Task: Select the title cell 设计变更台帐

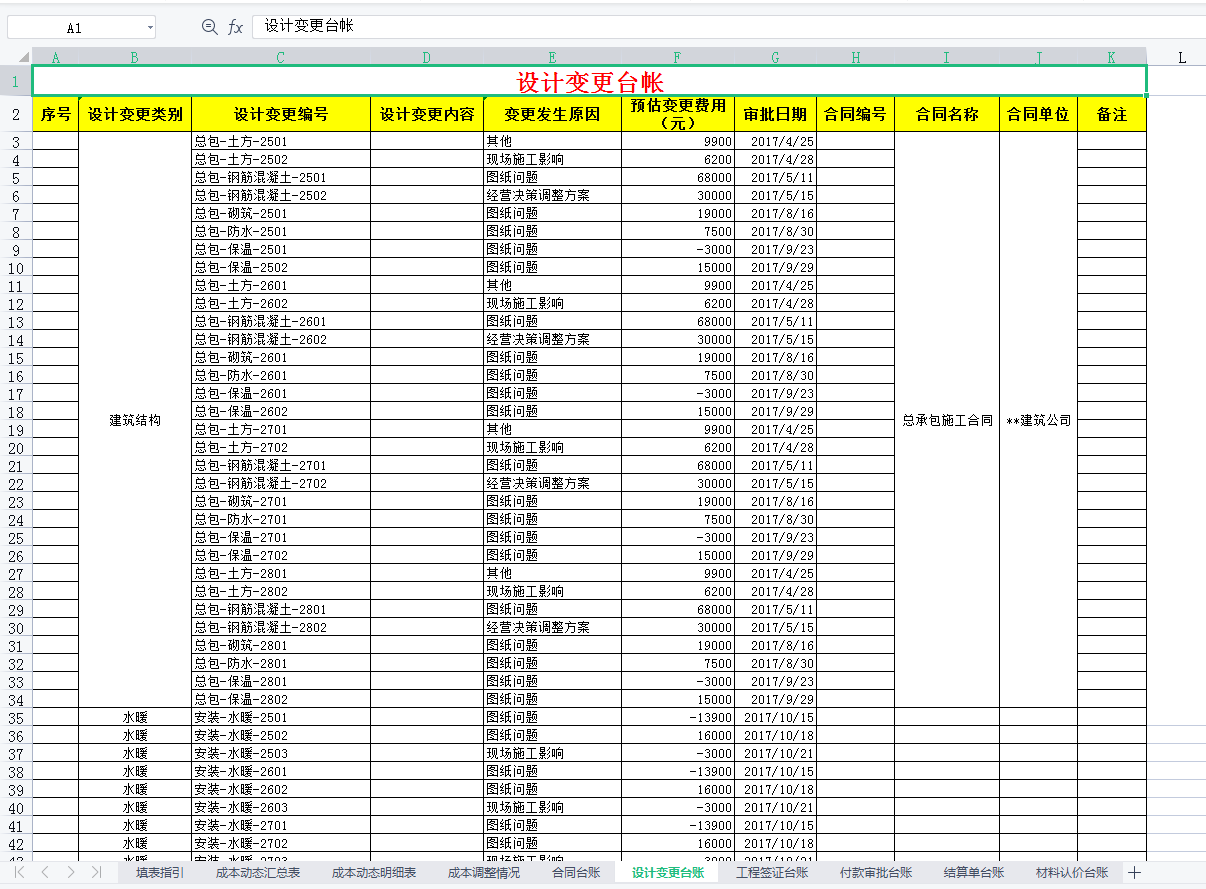Action: click(x=590, y=81)
